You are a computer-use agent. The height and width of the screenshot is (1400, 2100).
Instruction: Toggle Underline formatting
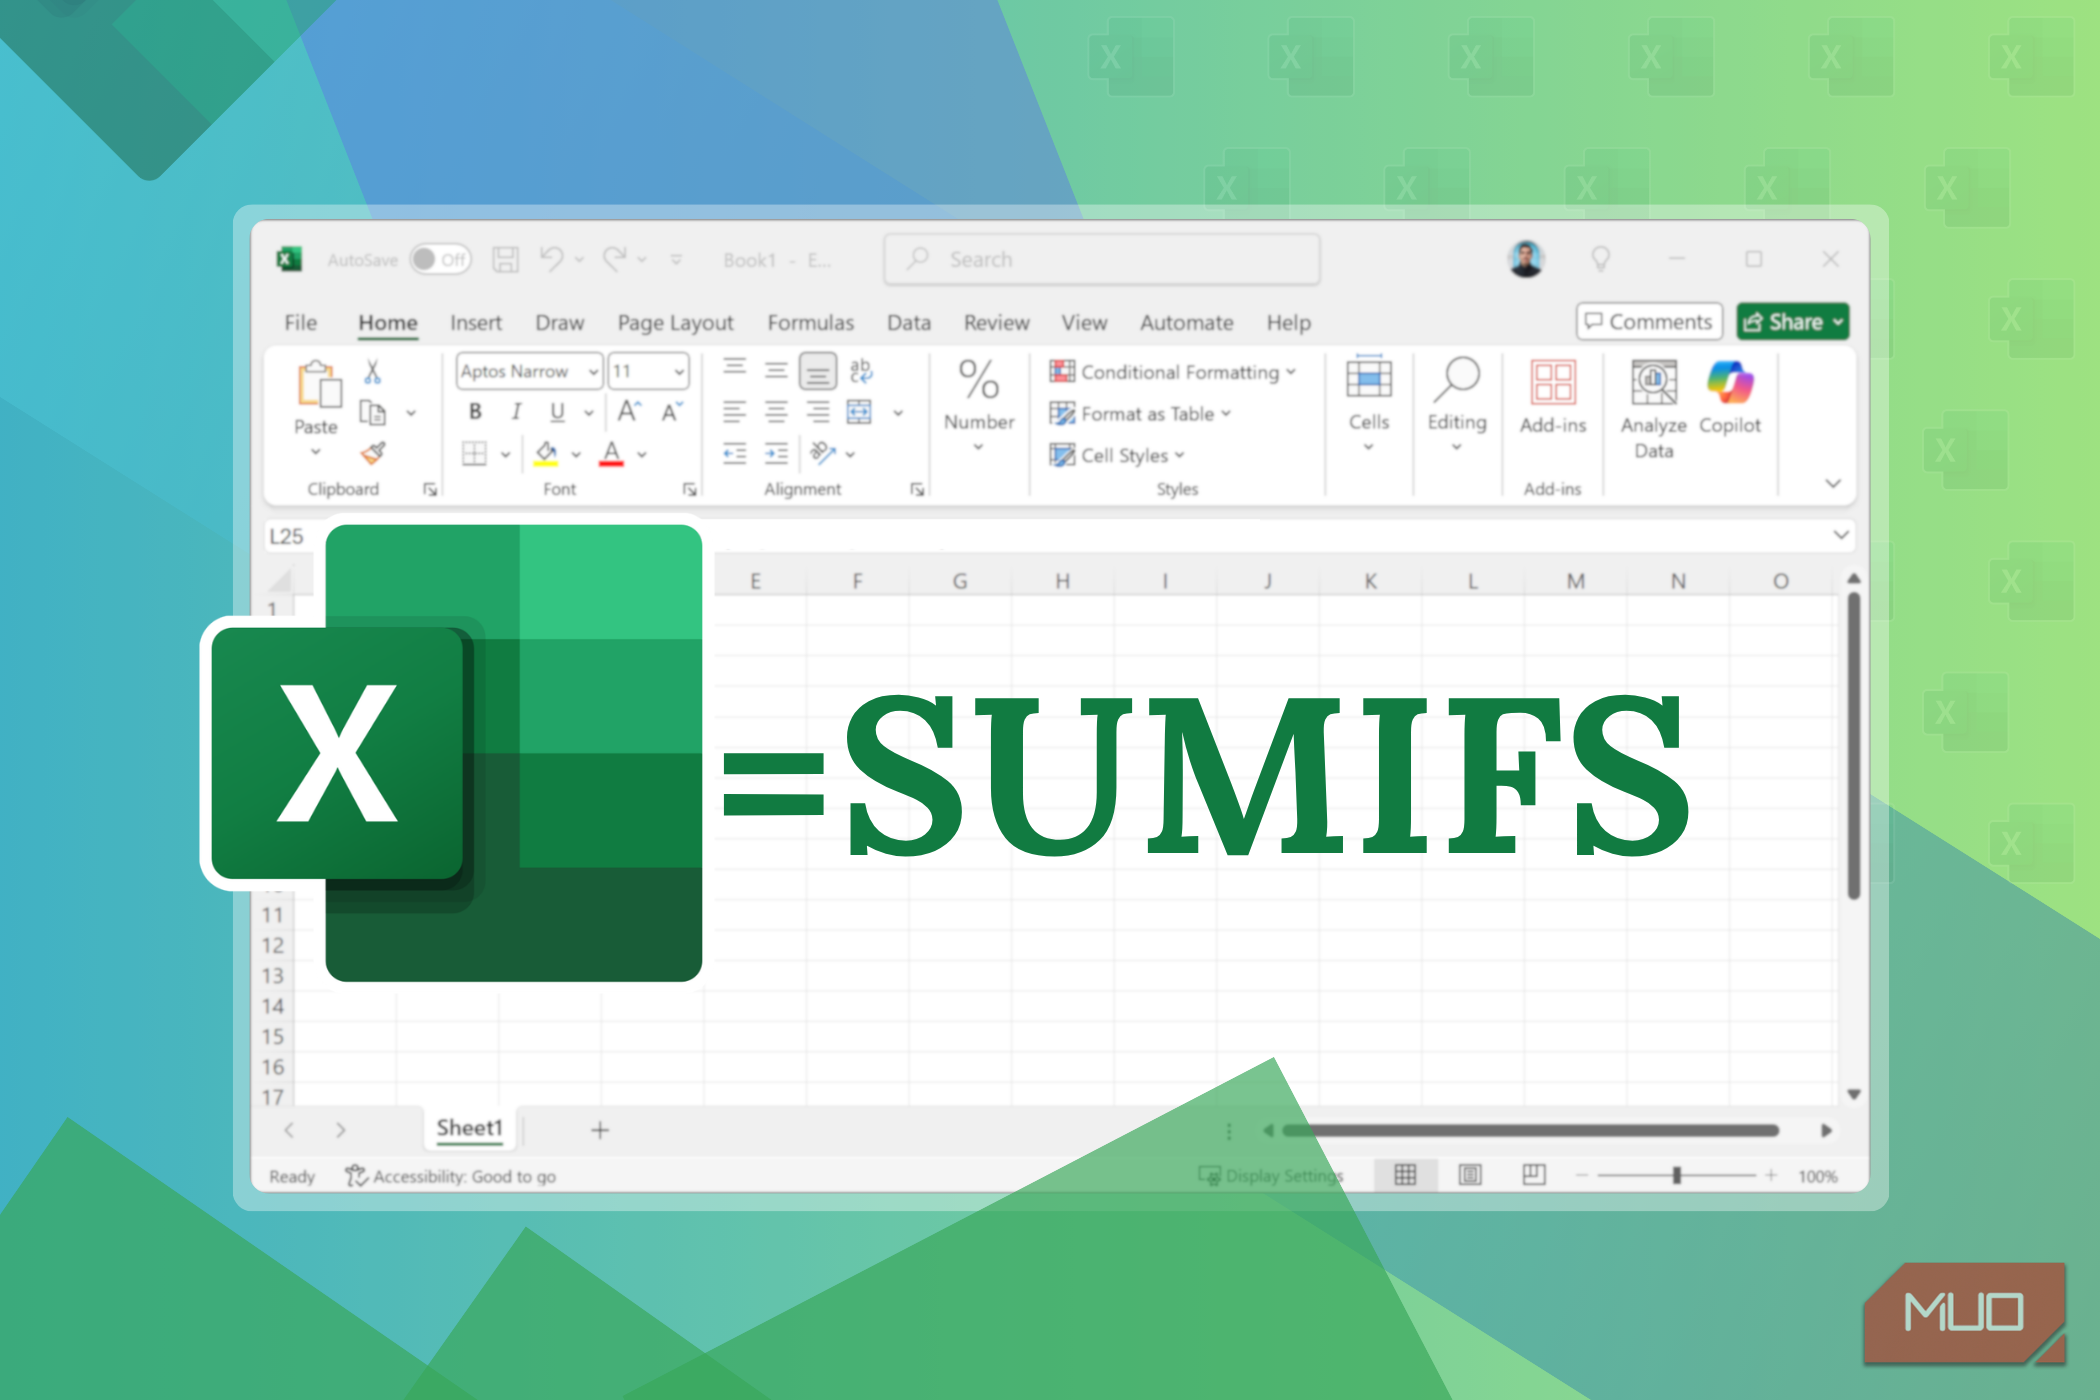(558, 412)
